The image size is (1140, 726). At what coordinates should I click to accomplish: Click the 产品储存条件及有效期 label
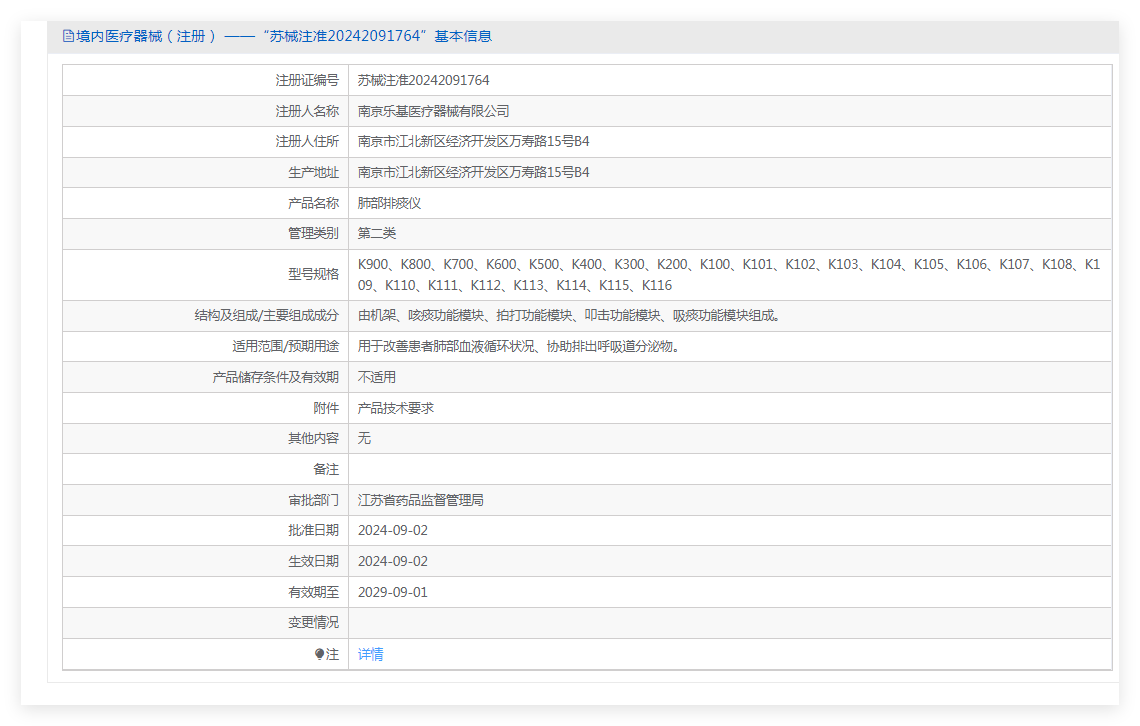(276, 377)
